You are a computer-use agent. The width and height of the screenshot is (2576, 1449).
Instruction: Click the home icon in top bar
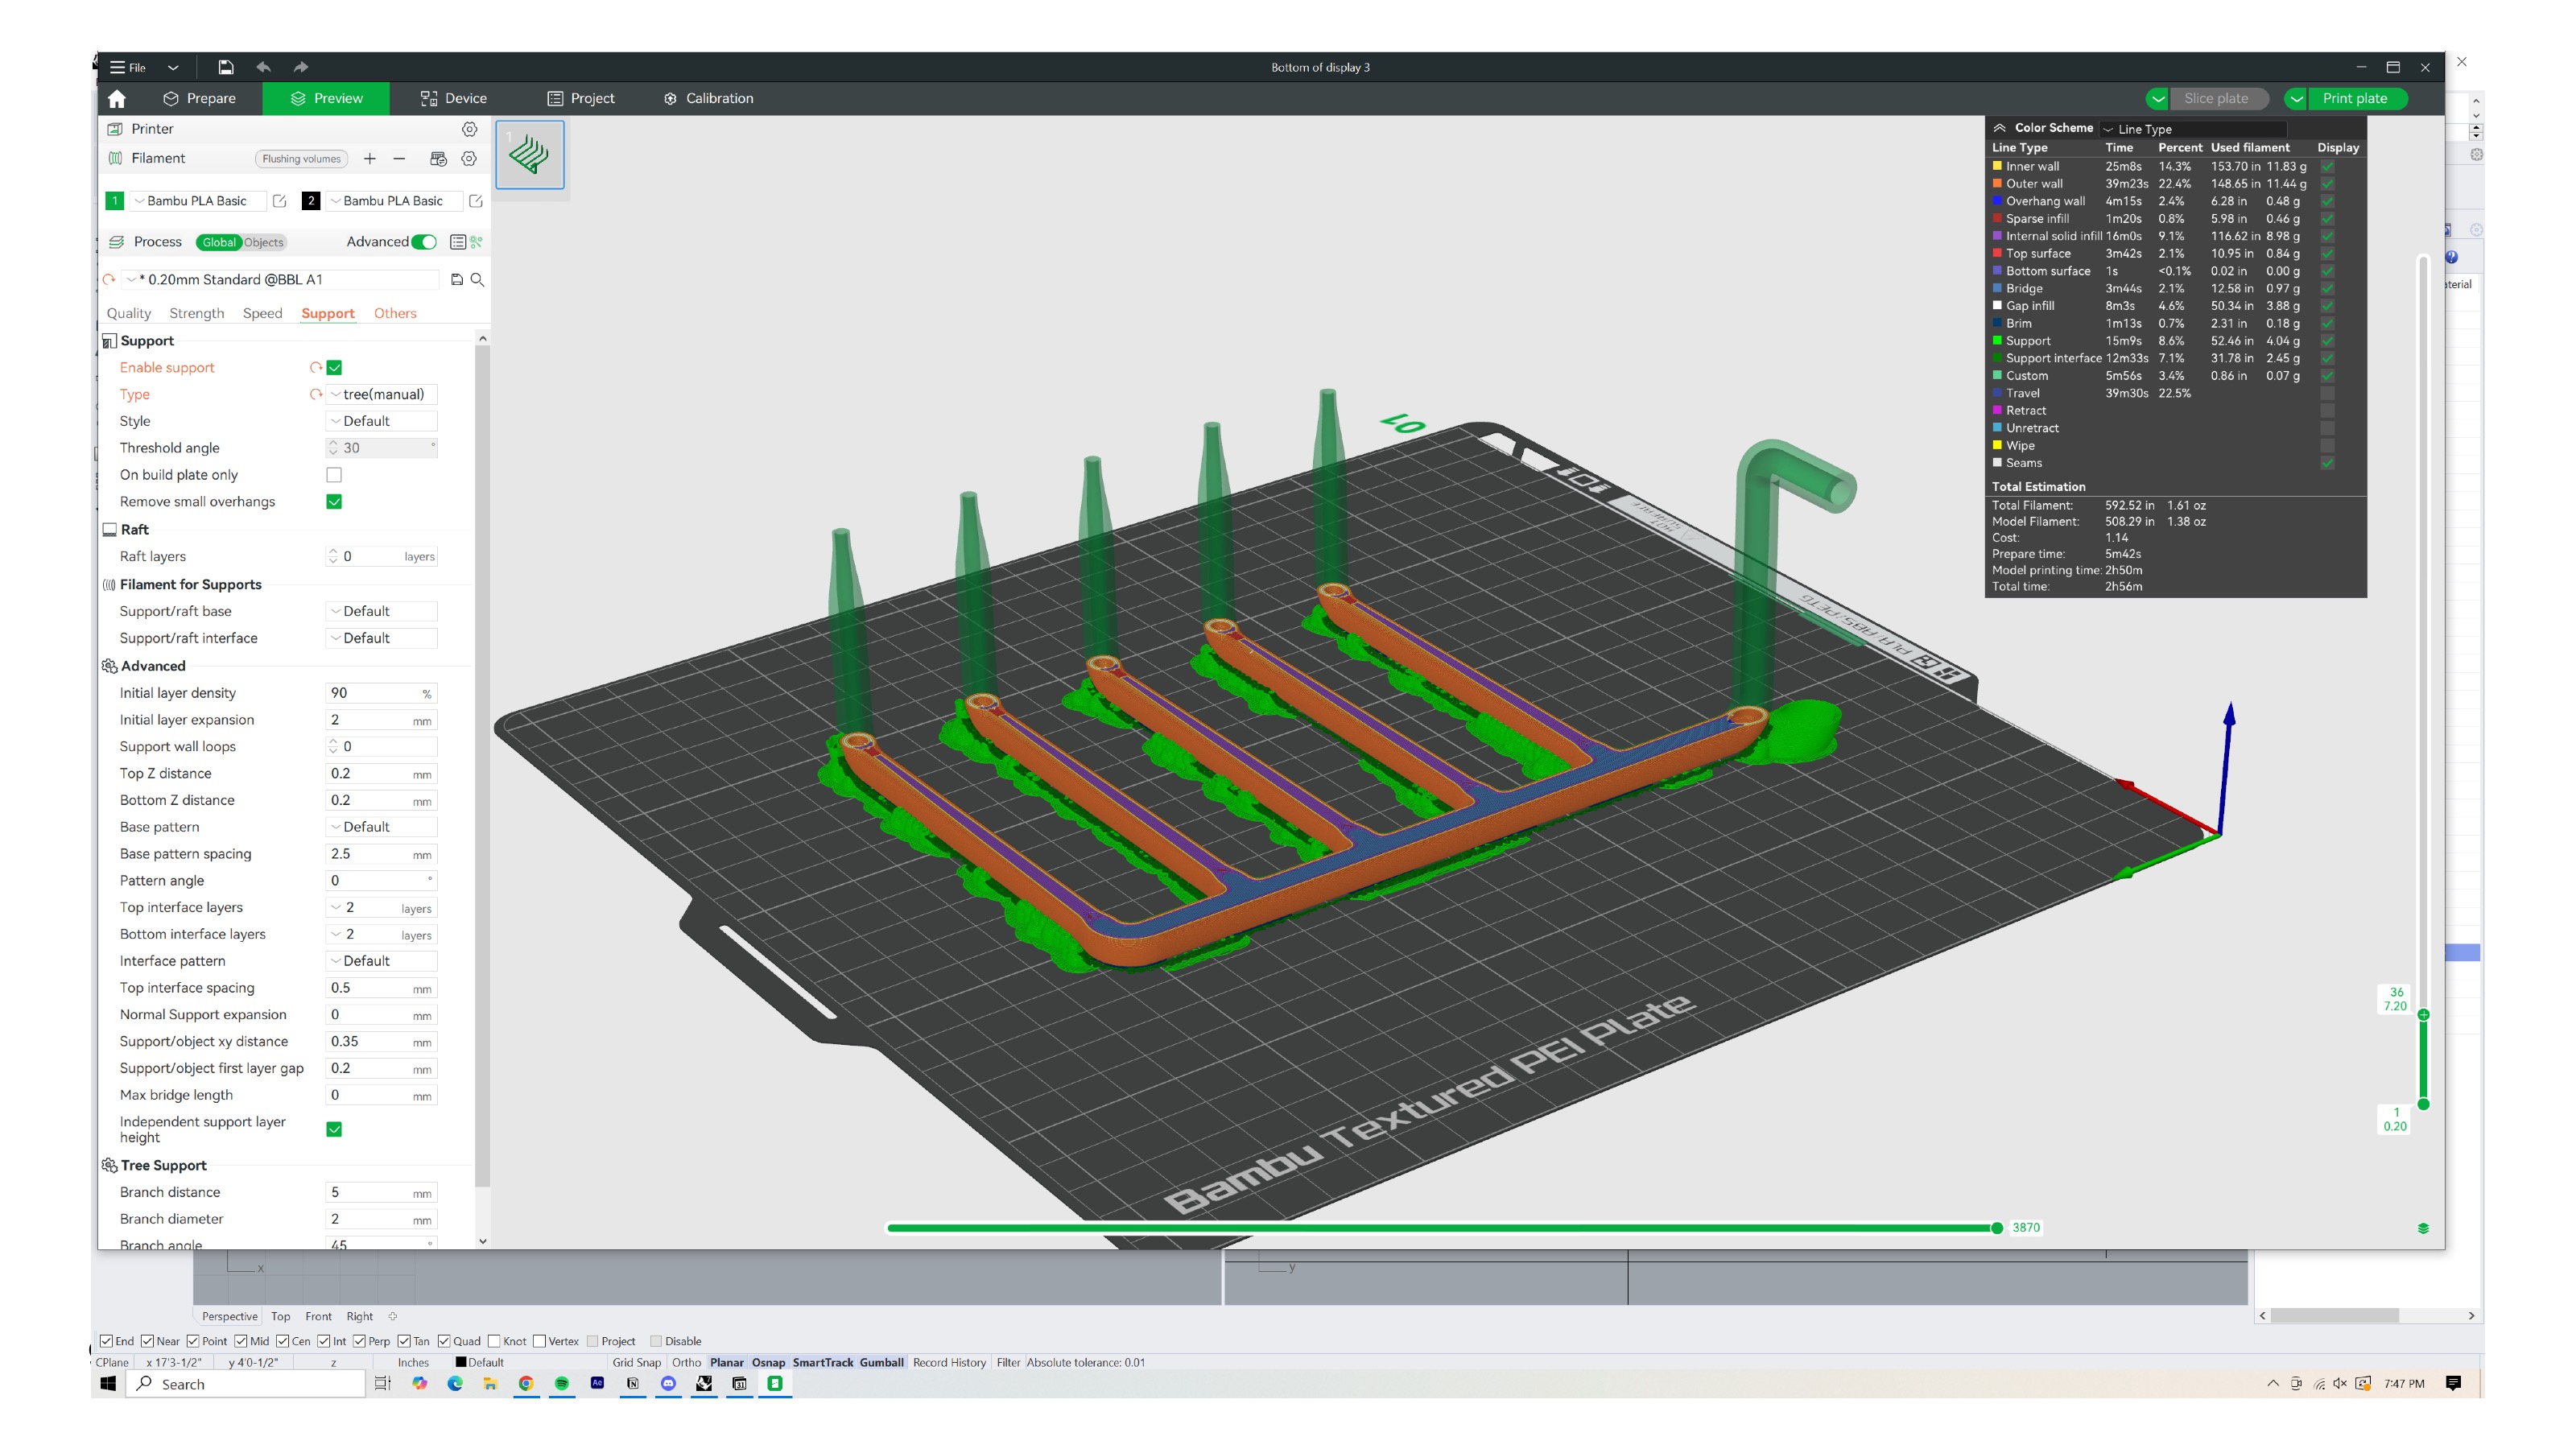click(x=117, y=98)
